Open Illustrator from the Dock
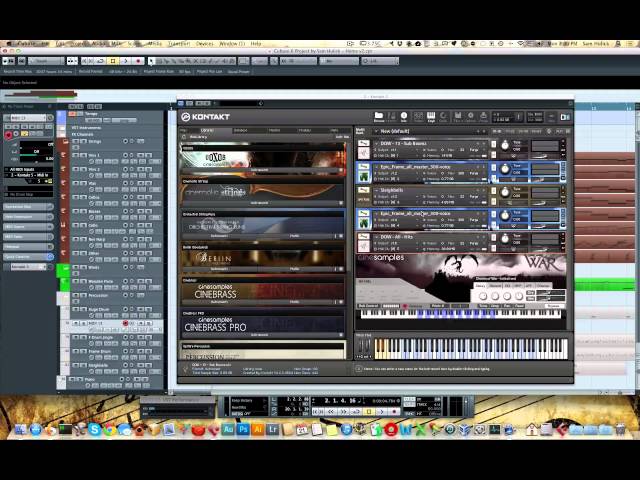Viewport: 640px width, 480px height. [x=258, y=429]
